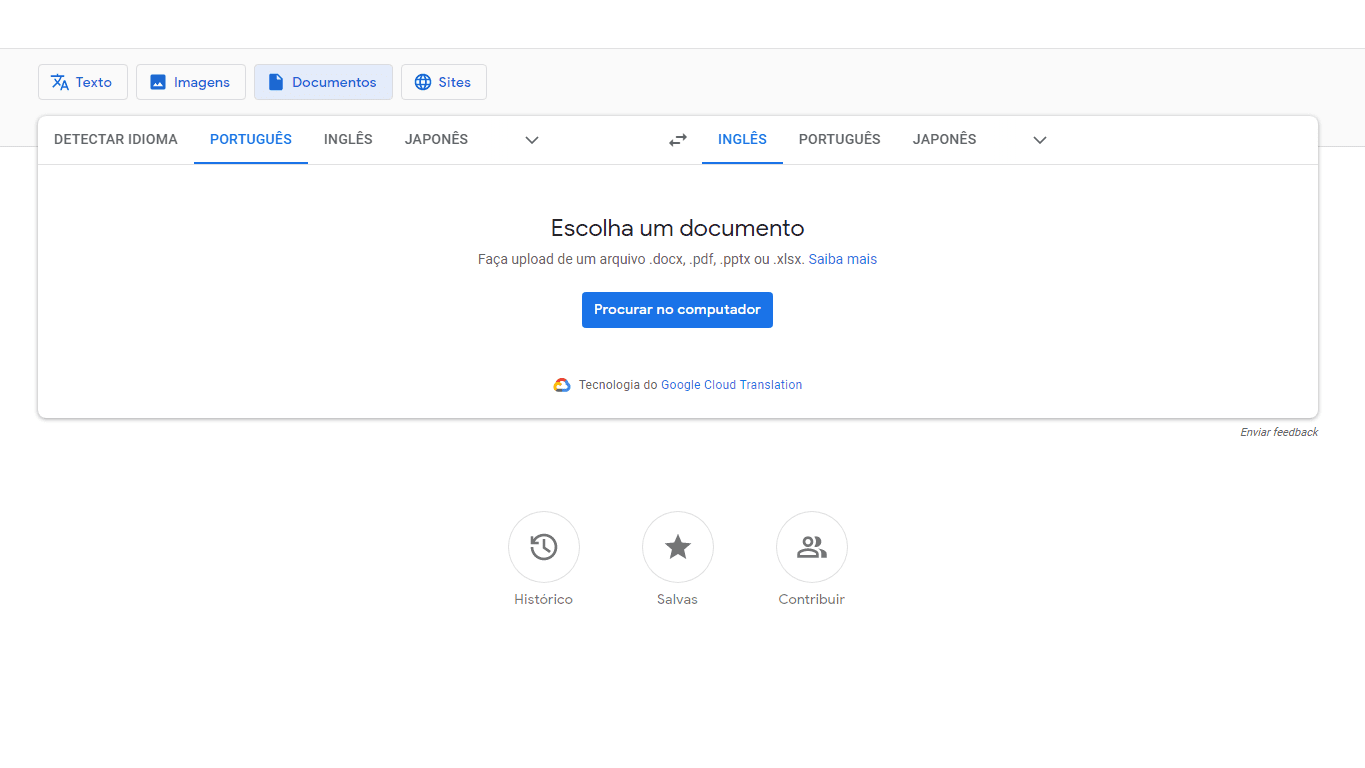The width and height of the screenshot is (1365, 768).
Task: Choose Detectar idioma as source language
Action: (116, 140)
